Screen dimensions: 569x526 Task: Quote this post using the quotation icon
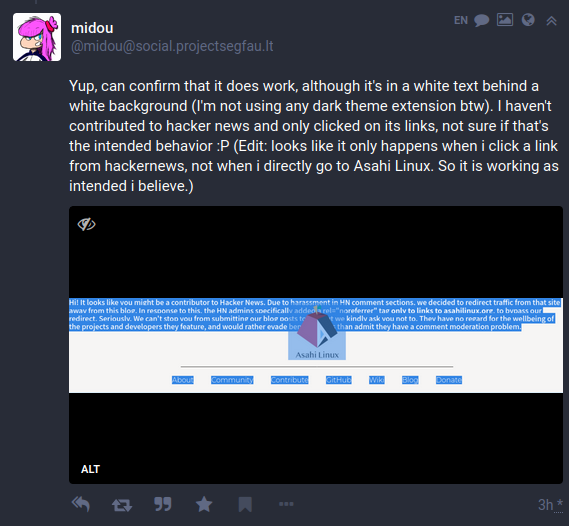tap(163, 504)
